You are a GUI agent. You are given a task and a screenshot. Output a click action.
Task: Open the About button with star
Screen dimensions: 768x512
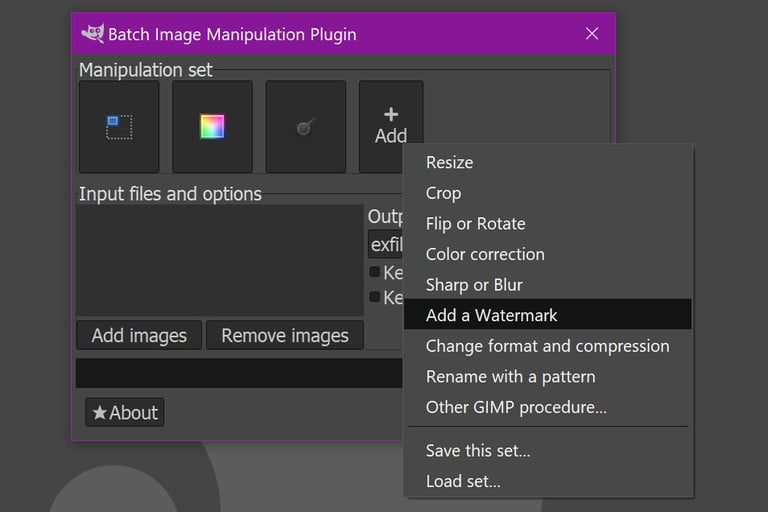125,413
